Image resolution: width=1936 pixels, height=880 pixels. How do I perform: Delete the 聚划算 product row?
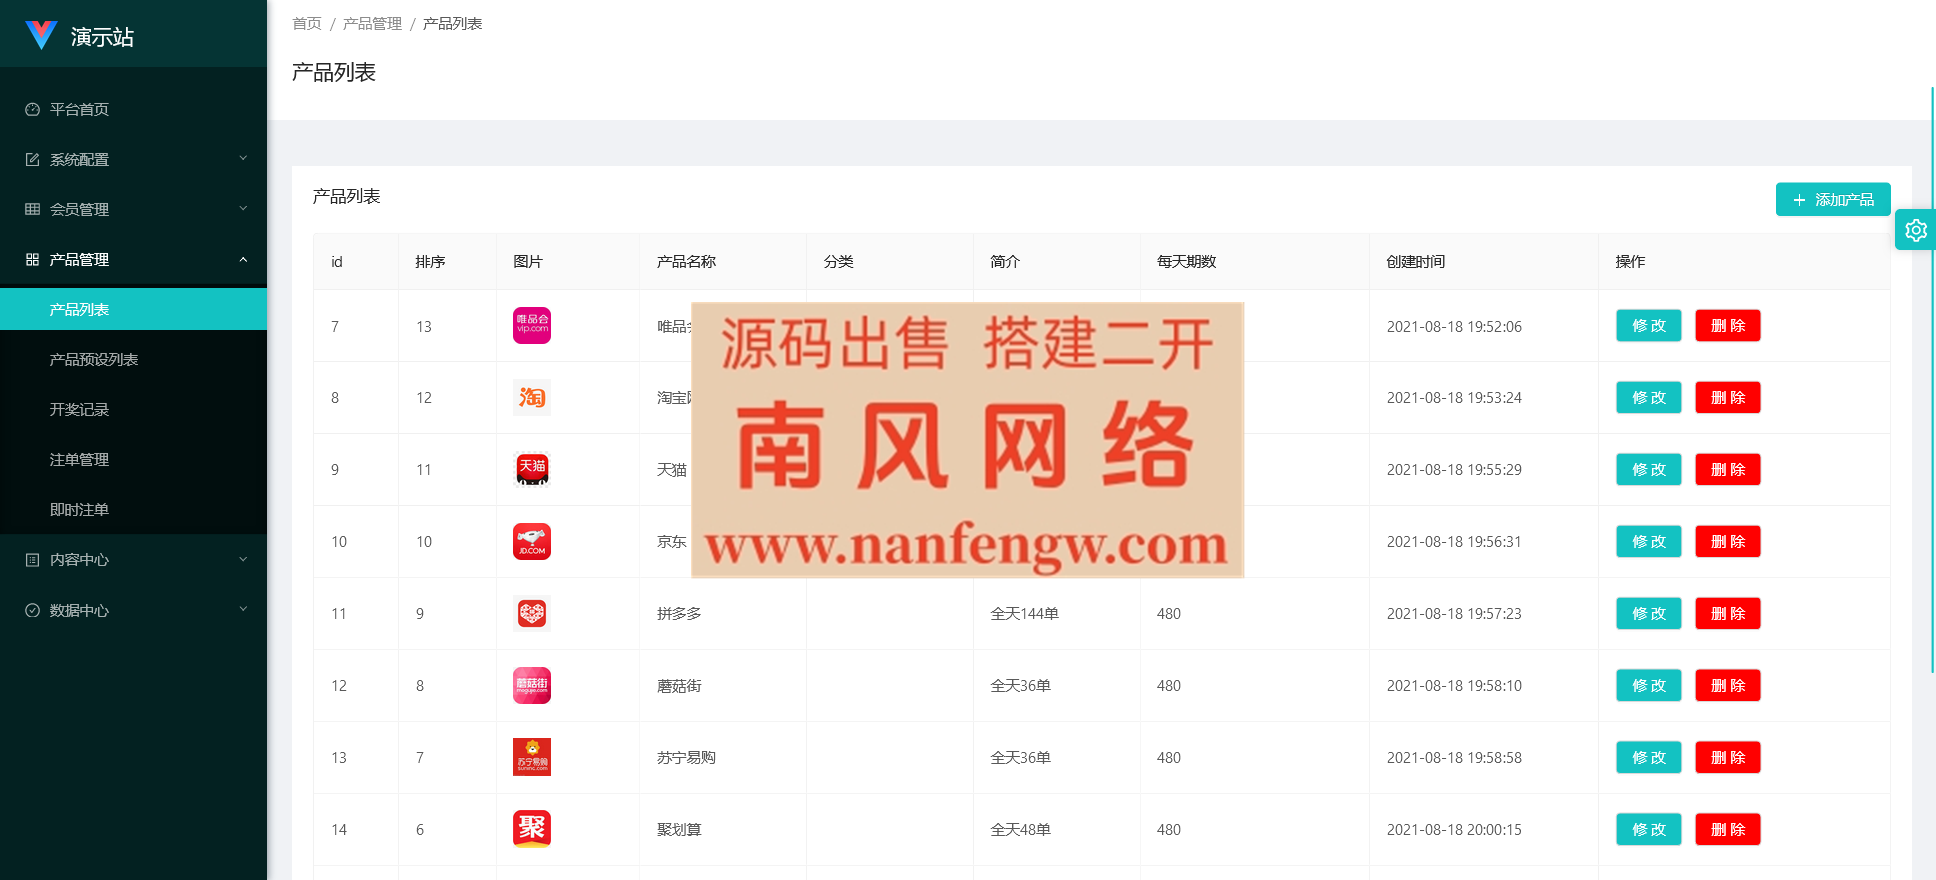pos(1727,829)
